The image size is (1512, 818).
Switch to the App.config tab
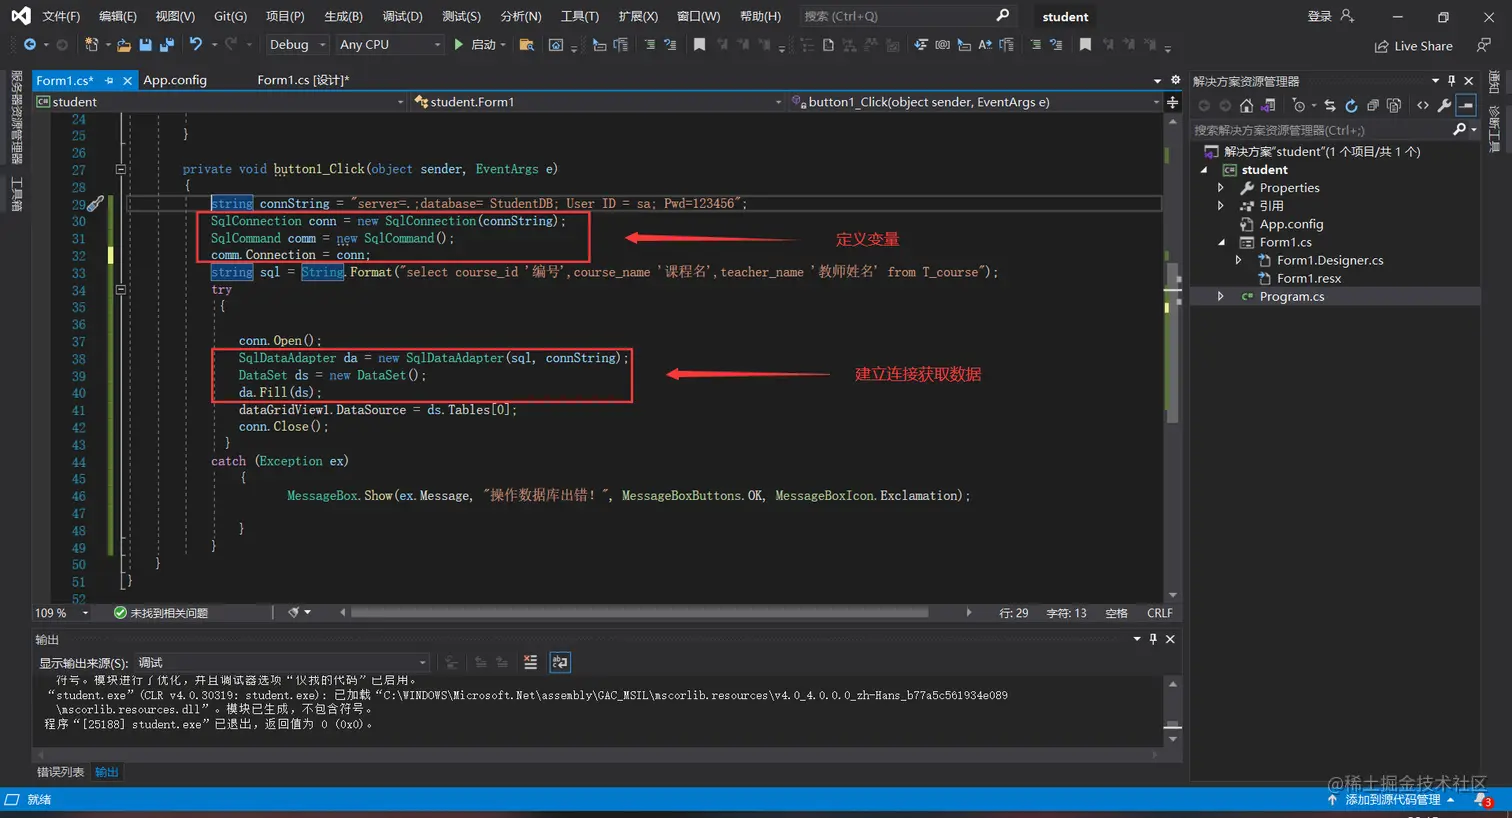175,81
